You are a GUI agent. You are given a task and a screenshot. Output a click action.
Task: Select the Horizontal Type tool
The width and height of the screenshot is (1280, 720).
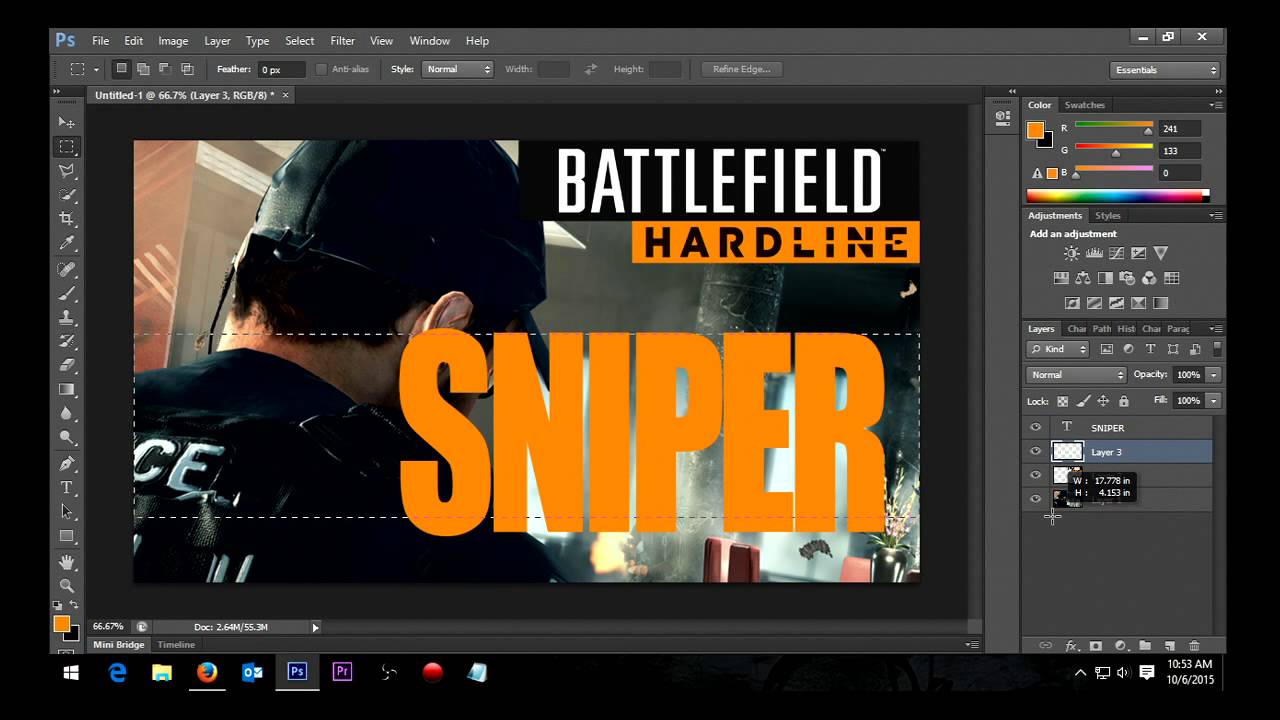pos(67,488)
